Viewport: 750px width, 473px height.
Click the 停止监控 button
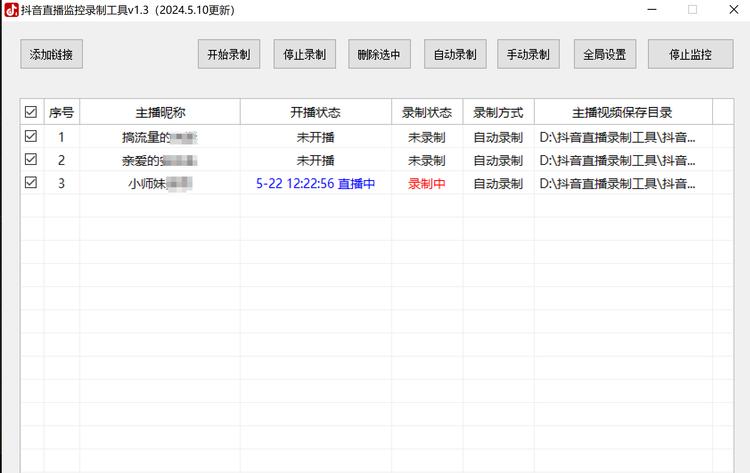tap(690, 54)
